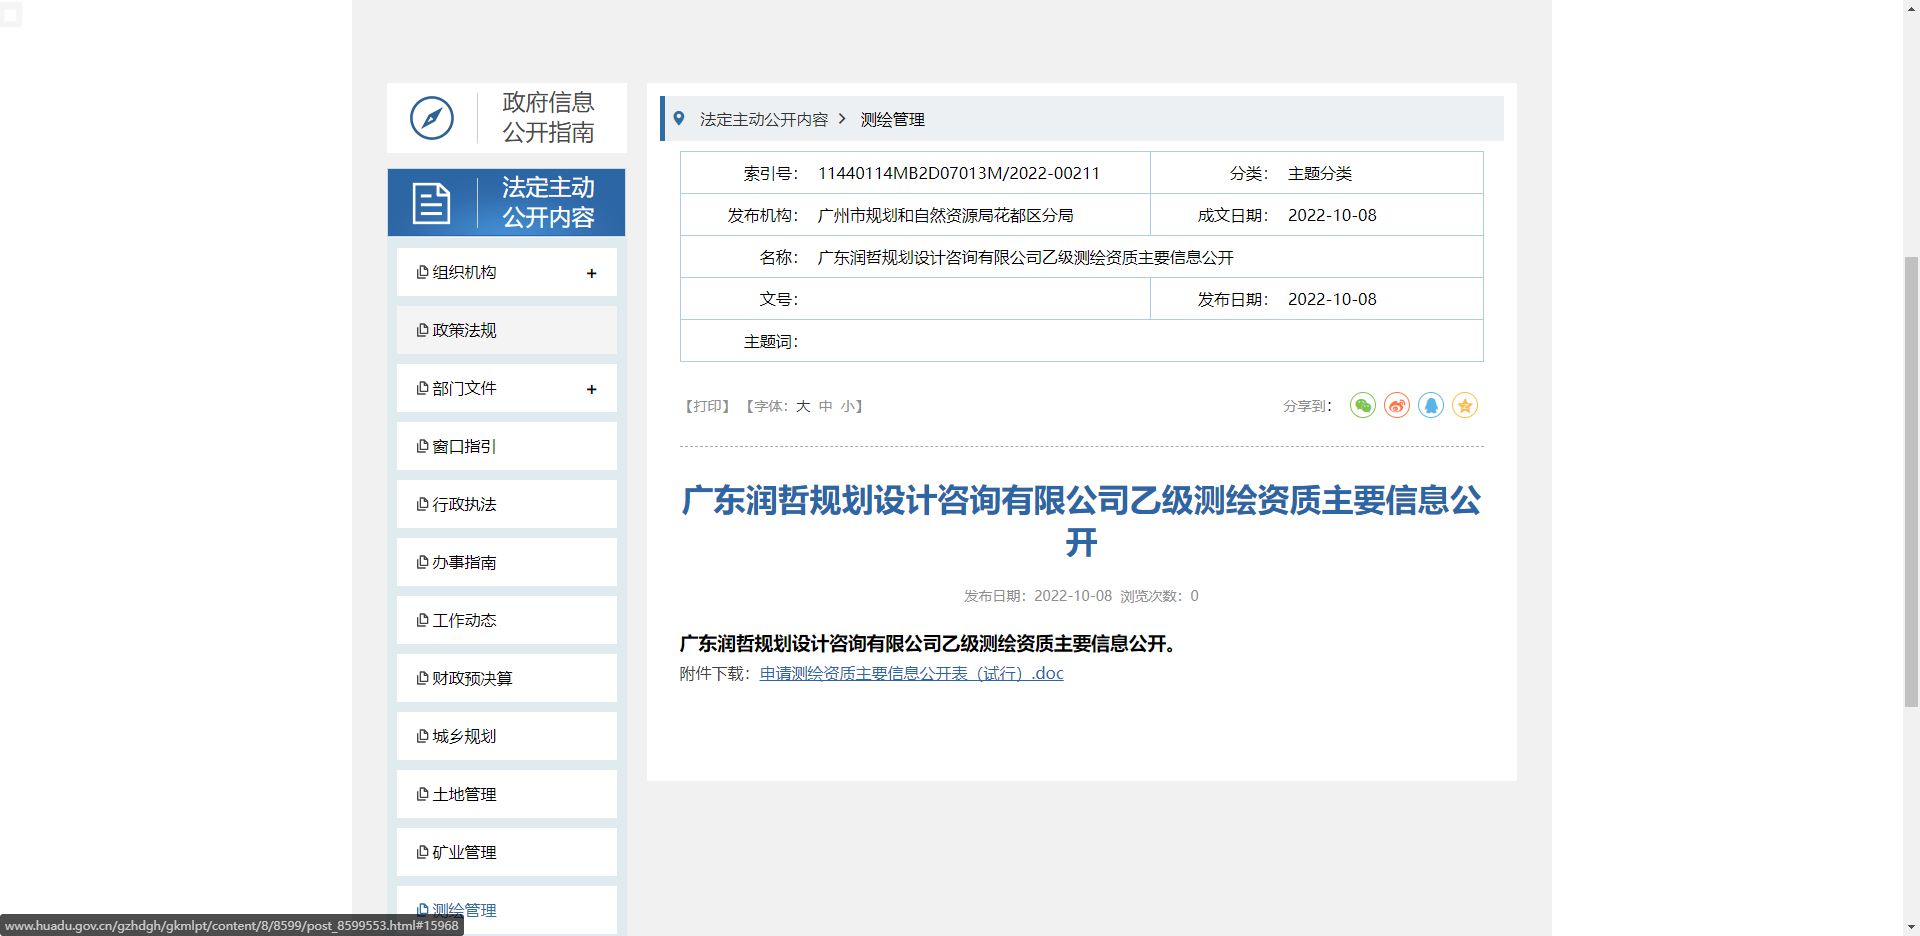Click the page icon beside 城乡规划
Image resolution: width=1920 pixels, height=936 pixels.
[421, 736]
